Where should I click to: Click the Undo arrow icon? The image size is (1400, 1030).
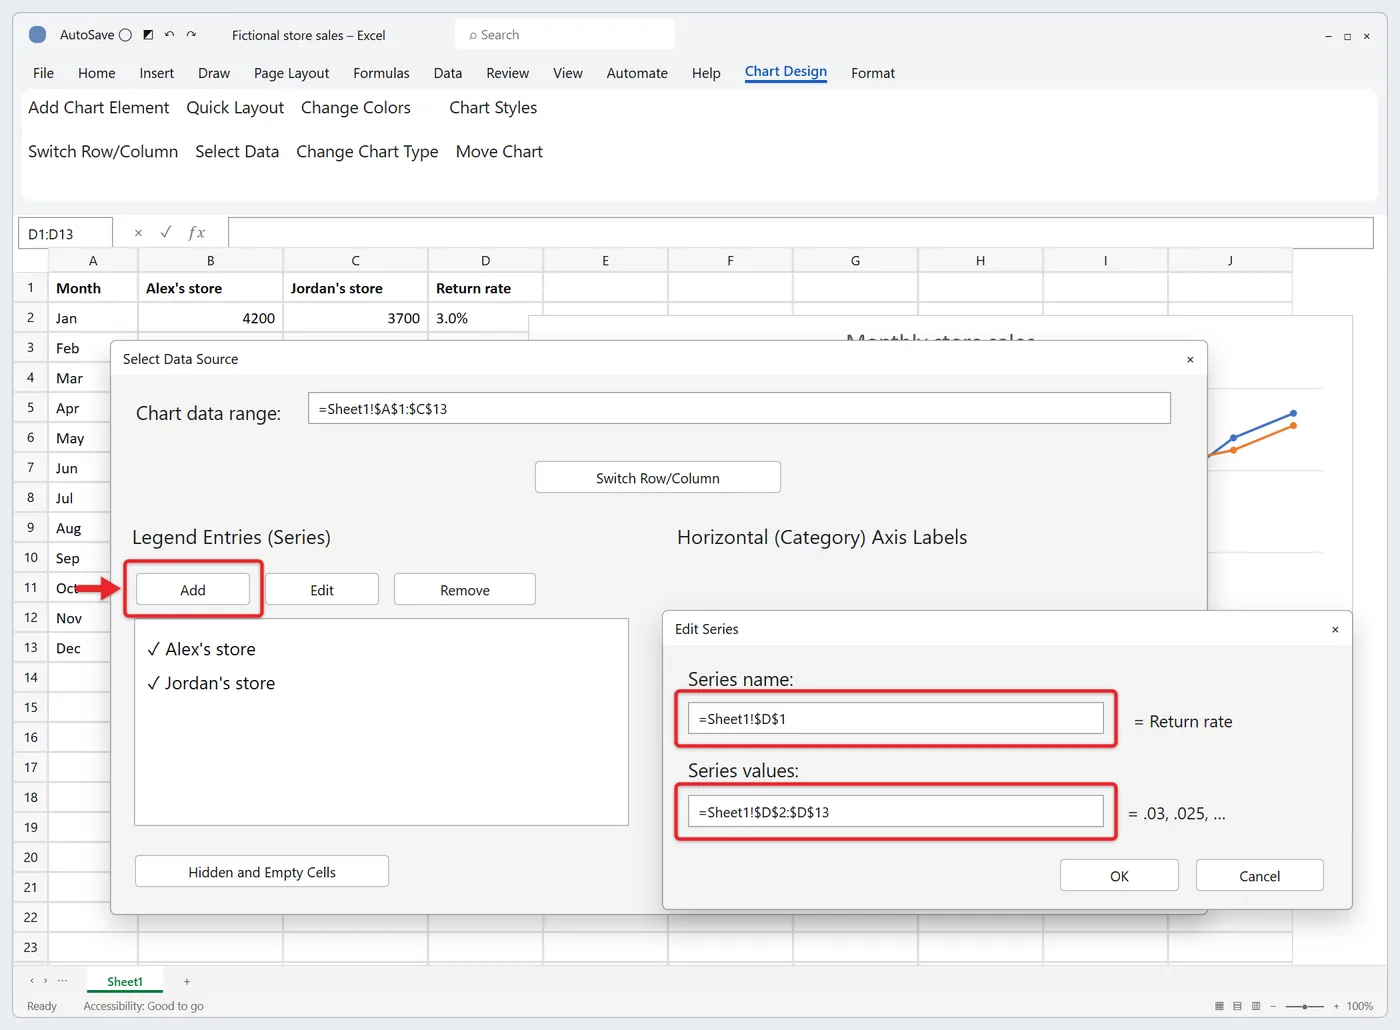coord(169,35)
